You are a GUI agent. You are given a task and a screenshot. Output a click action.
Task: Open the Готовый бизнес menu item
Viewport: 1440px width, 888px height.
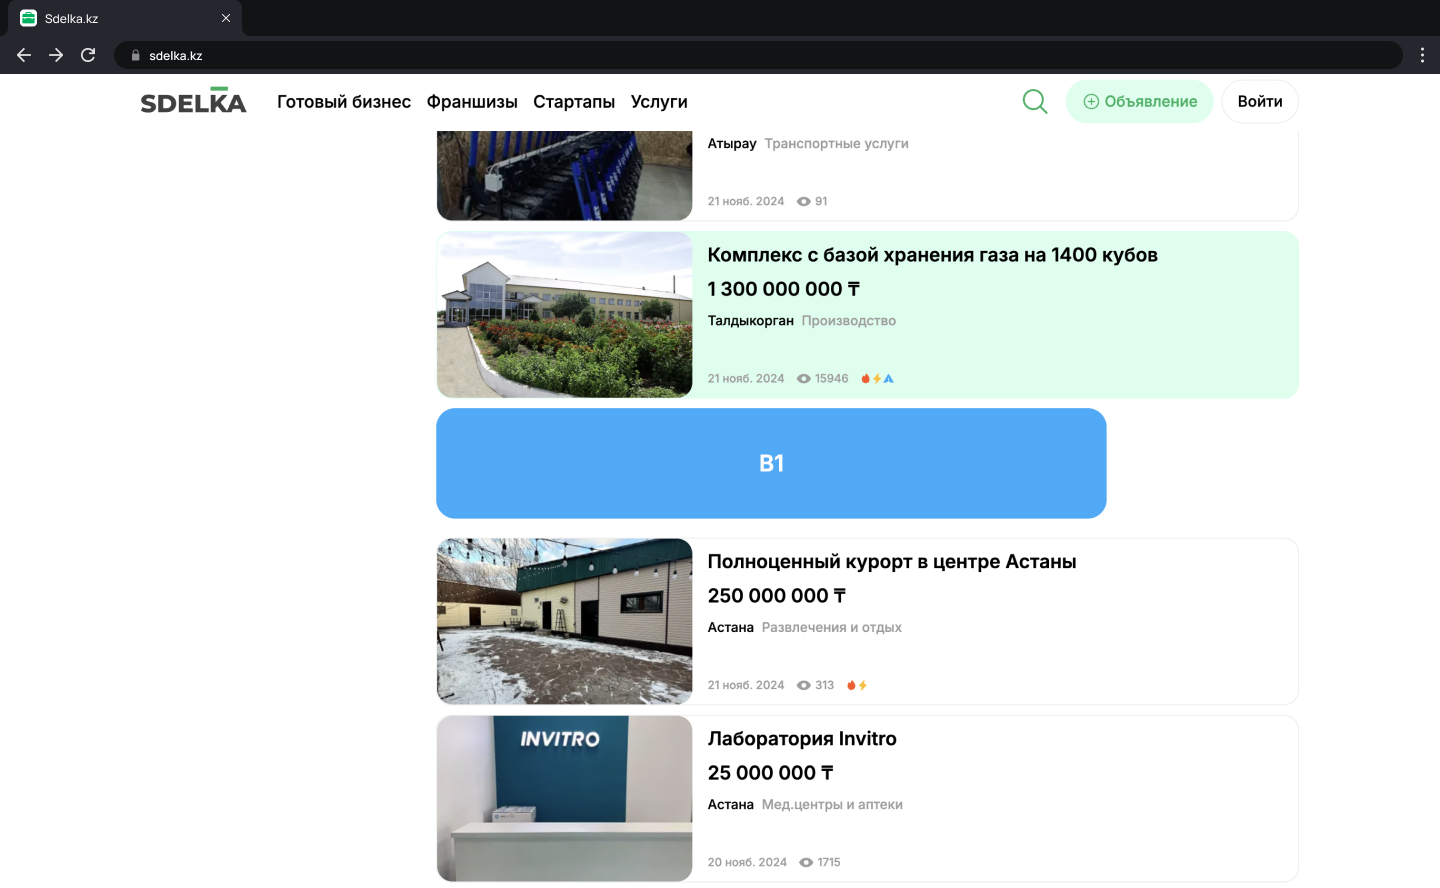click(344, 102)
